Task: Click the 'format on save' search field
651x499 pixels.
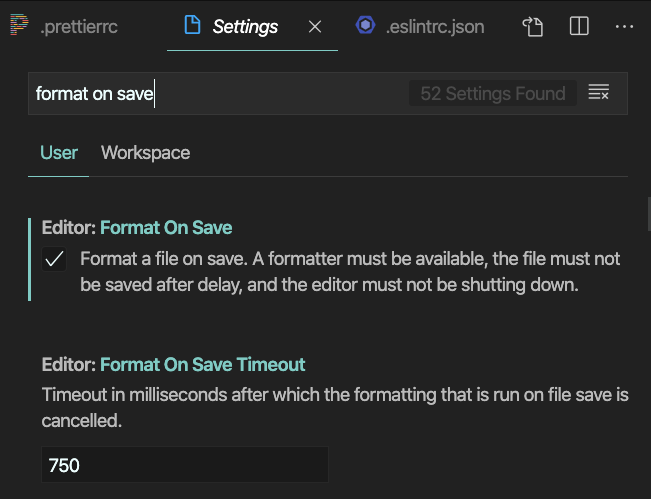Action: coord(220,94)
